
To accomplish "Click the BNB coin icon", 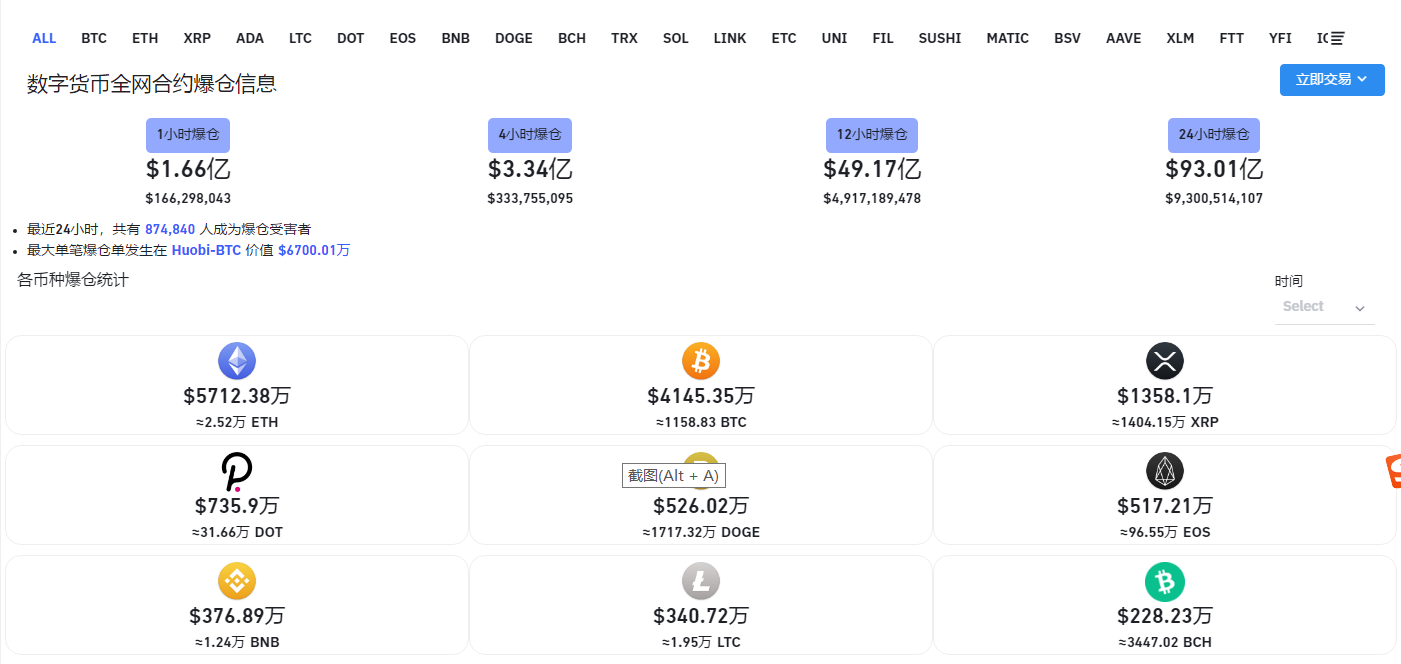I will (237, 581).
